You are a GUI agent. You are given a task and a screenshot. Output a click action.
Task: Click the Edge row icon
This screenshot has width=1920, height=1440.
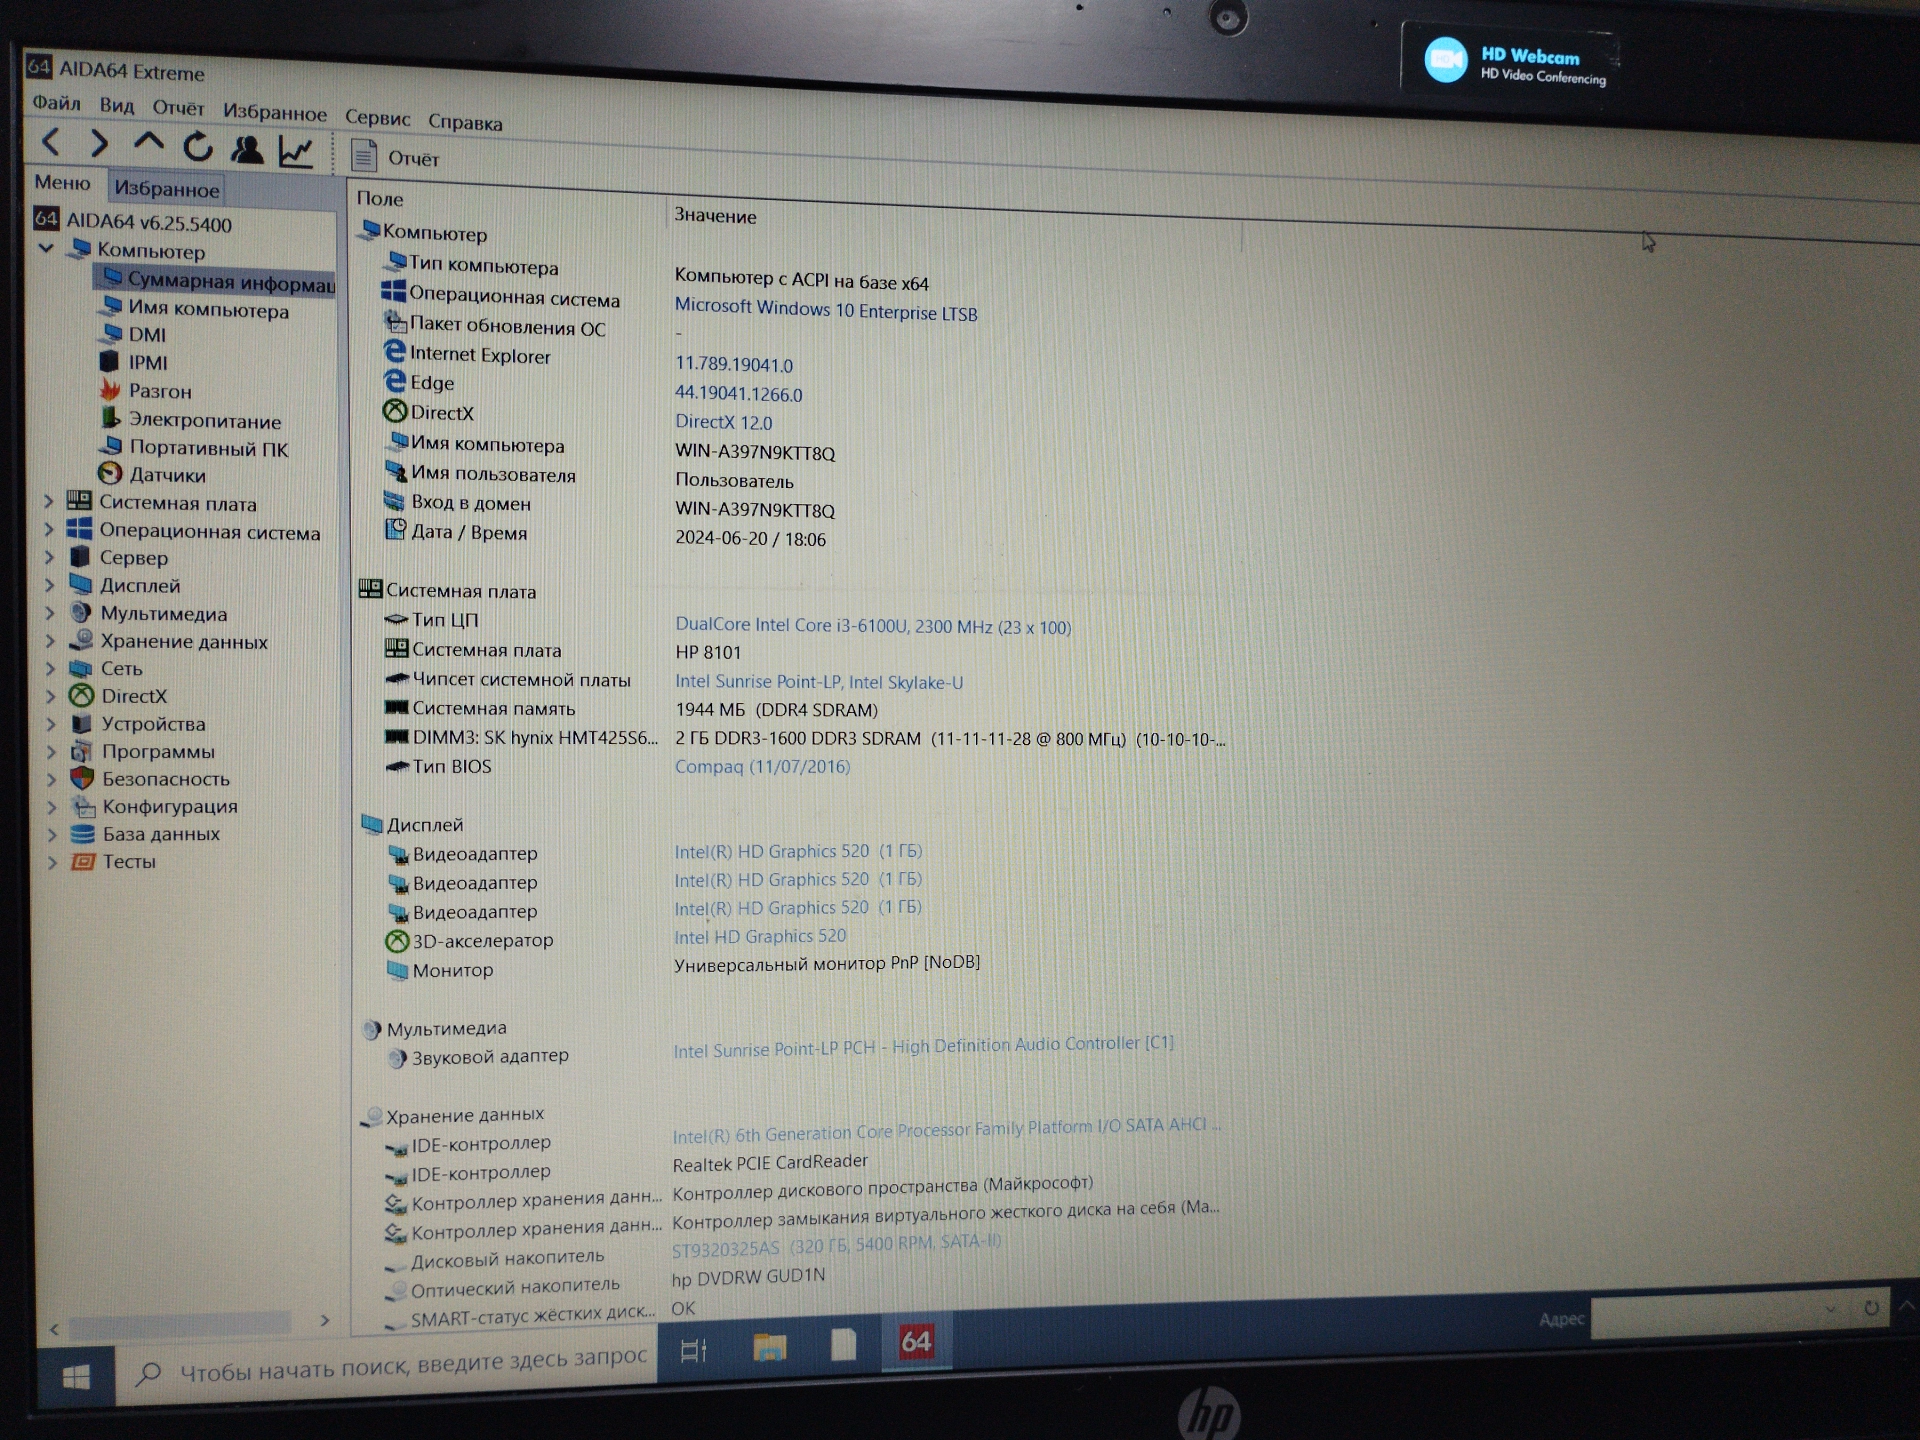(395, 381)
